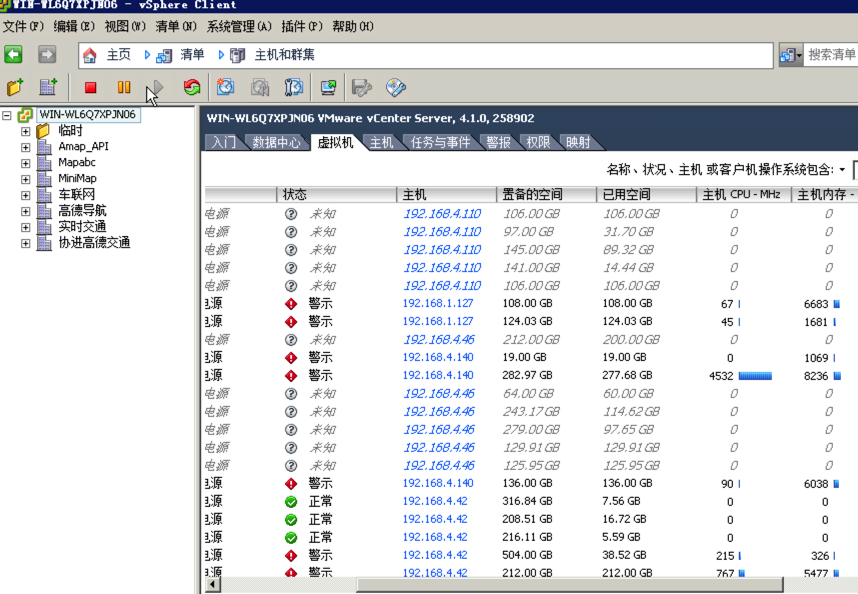Screen dimensions: 858x594
Task: Click the Revert to Snapshot icon
Action: [260, 88]
